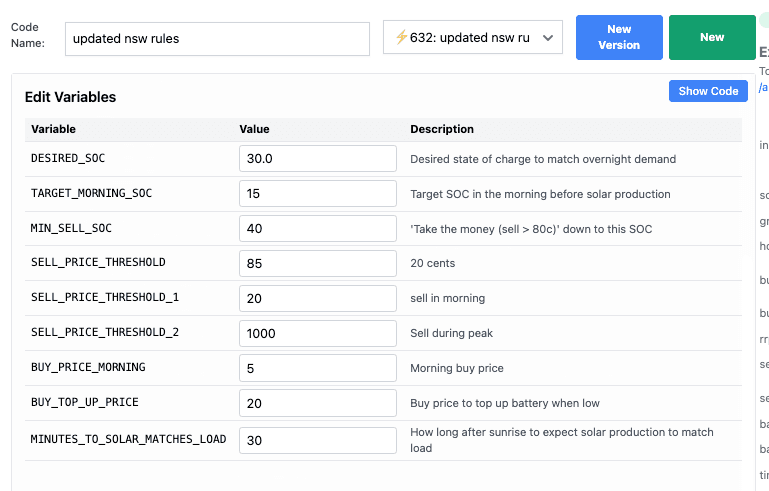Edit the SELL_PRICE_THRESHOLD_2 value field showing 1000

318,334
